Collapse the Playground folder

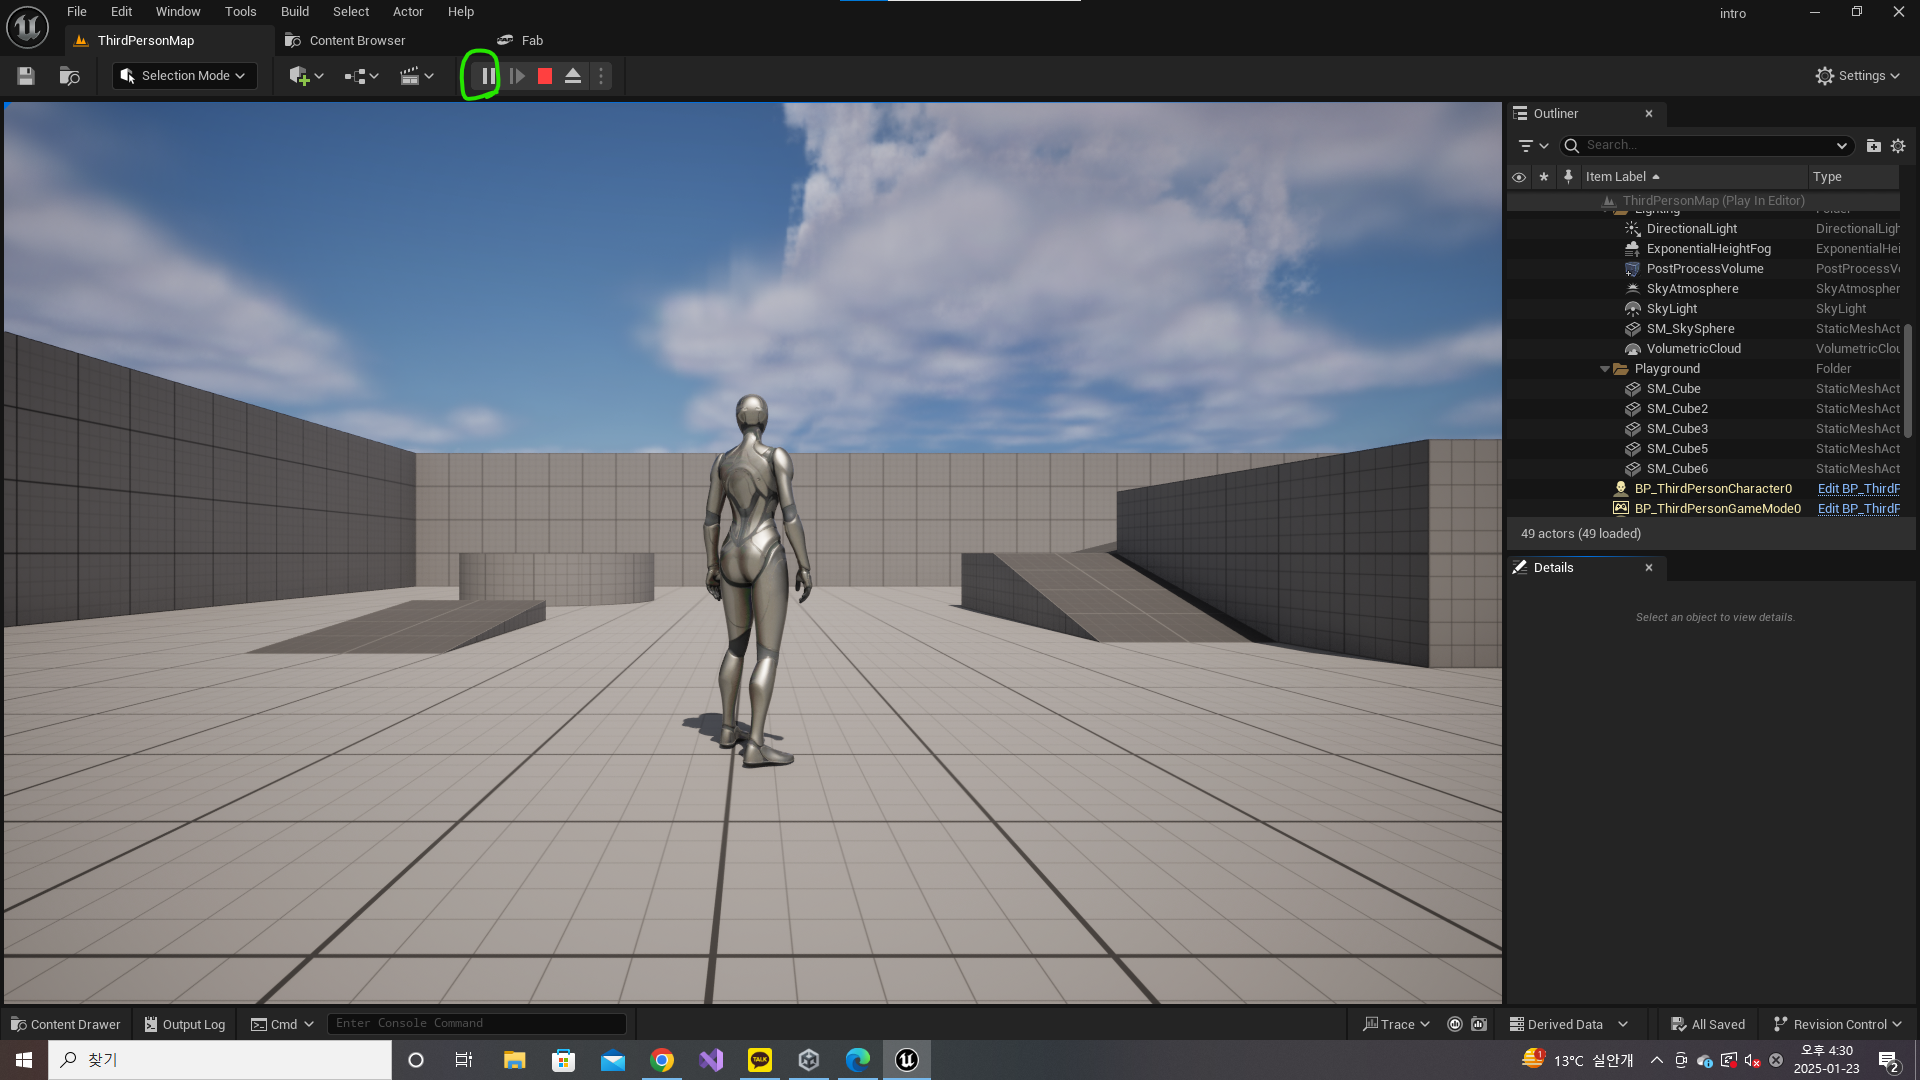click(1605, 369)
